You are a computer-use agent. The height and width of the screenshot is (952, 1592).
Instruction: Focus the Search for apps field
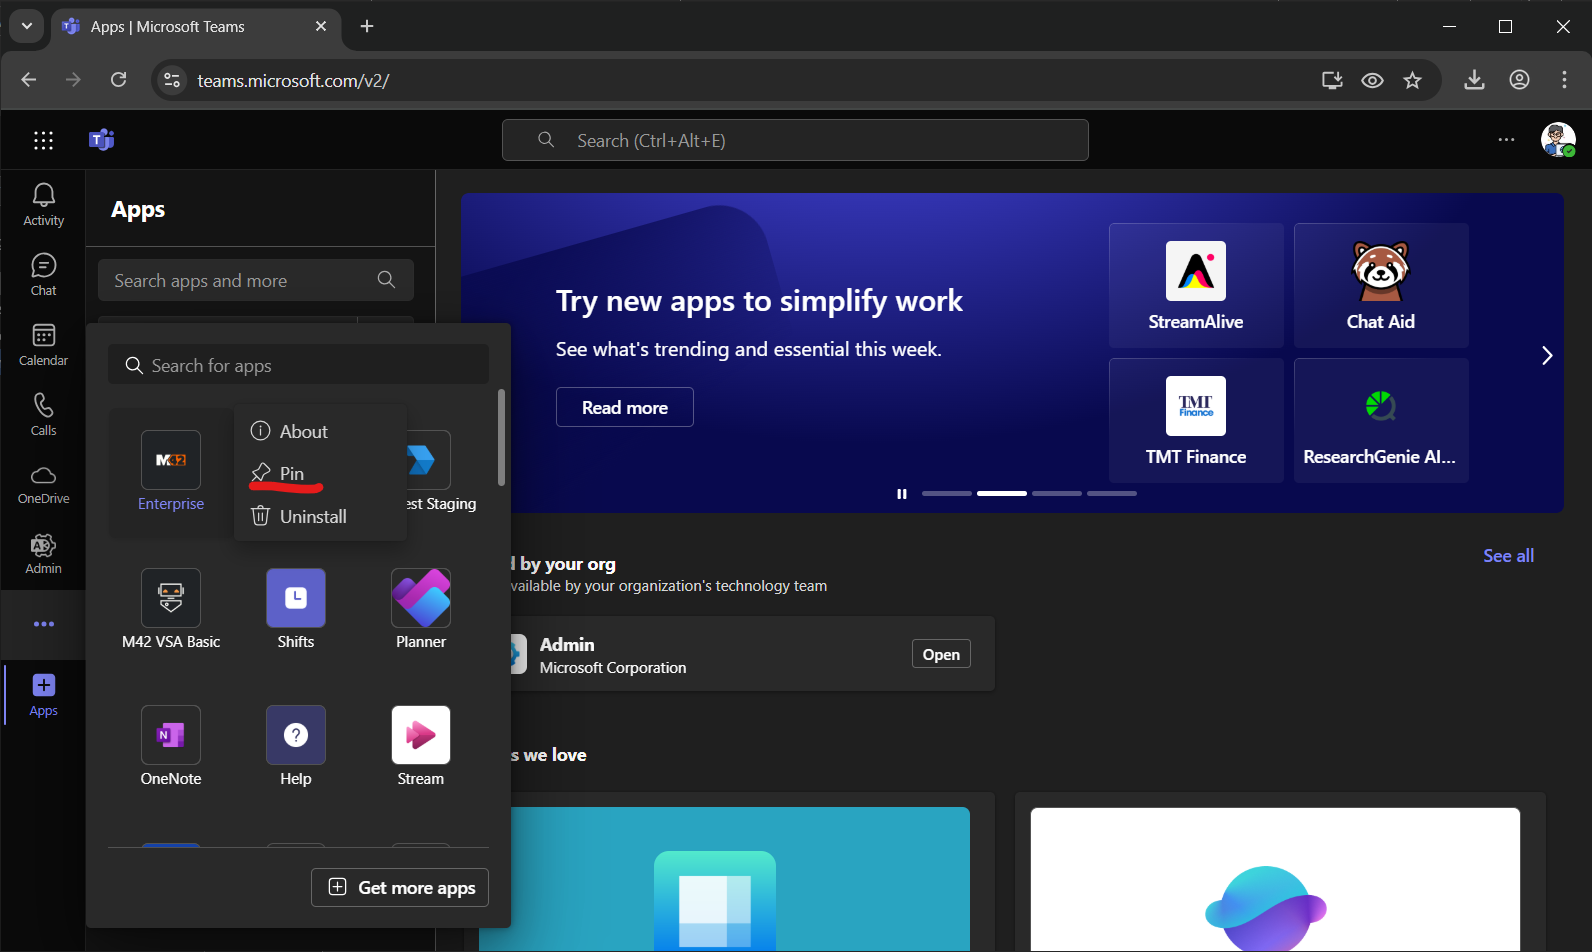click(x=298, y=365)
